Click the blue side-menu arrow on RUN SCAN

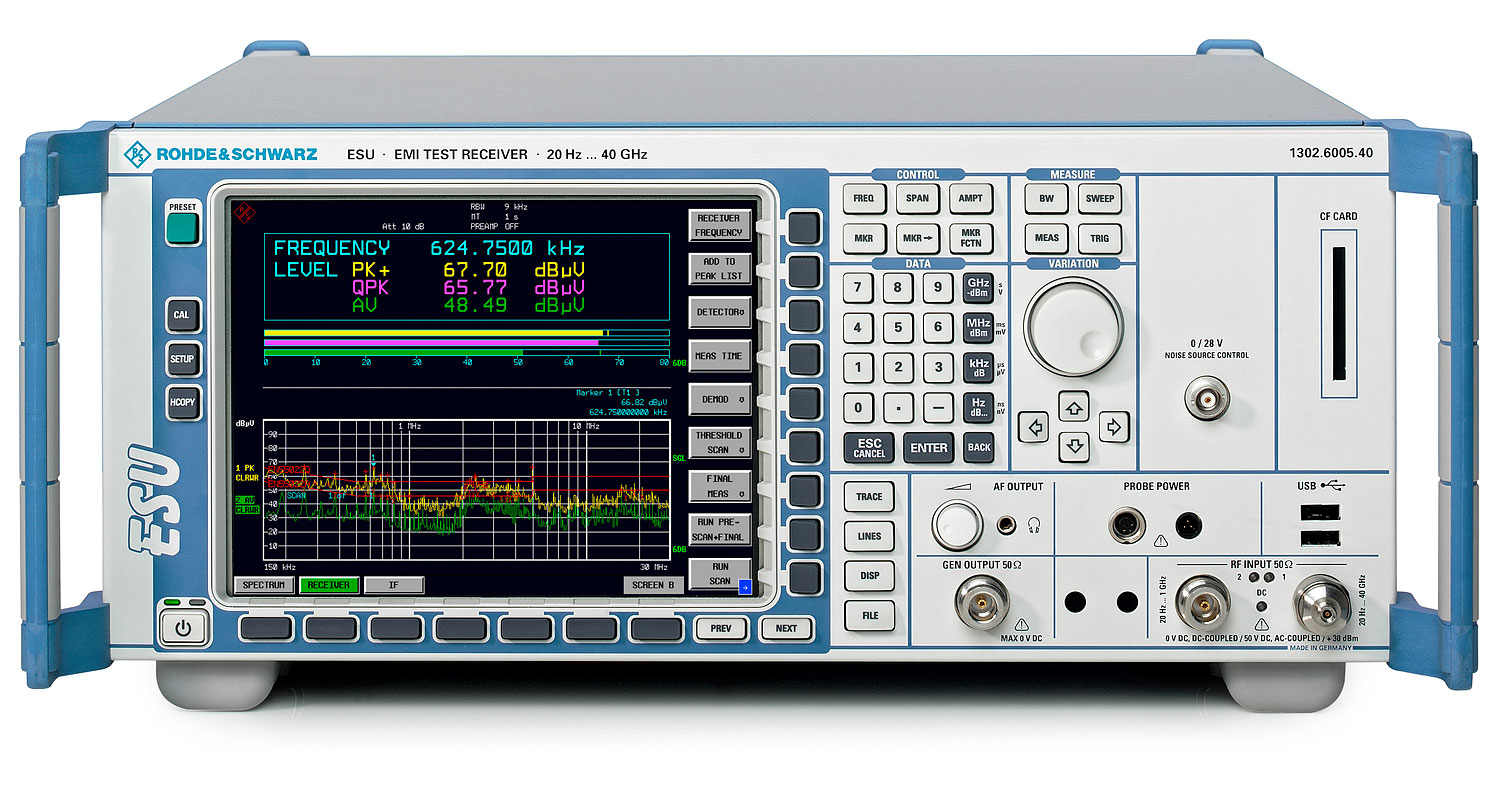coord(744,587)
